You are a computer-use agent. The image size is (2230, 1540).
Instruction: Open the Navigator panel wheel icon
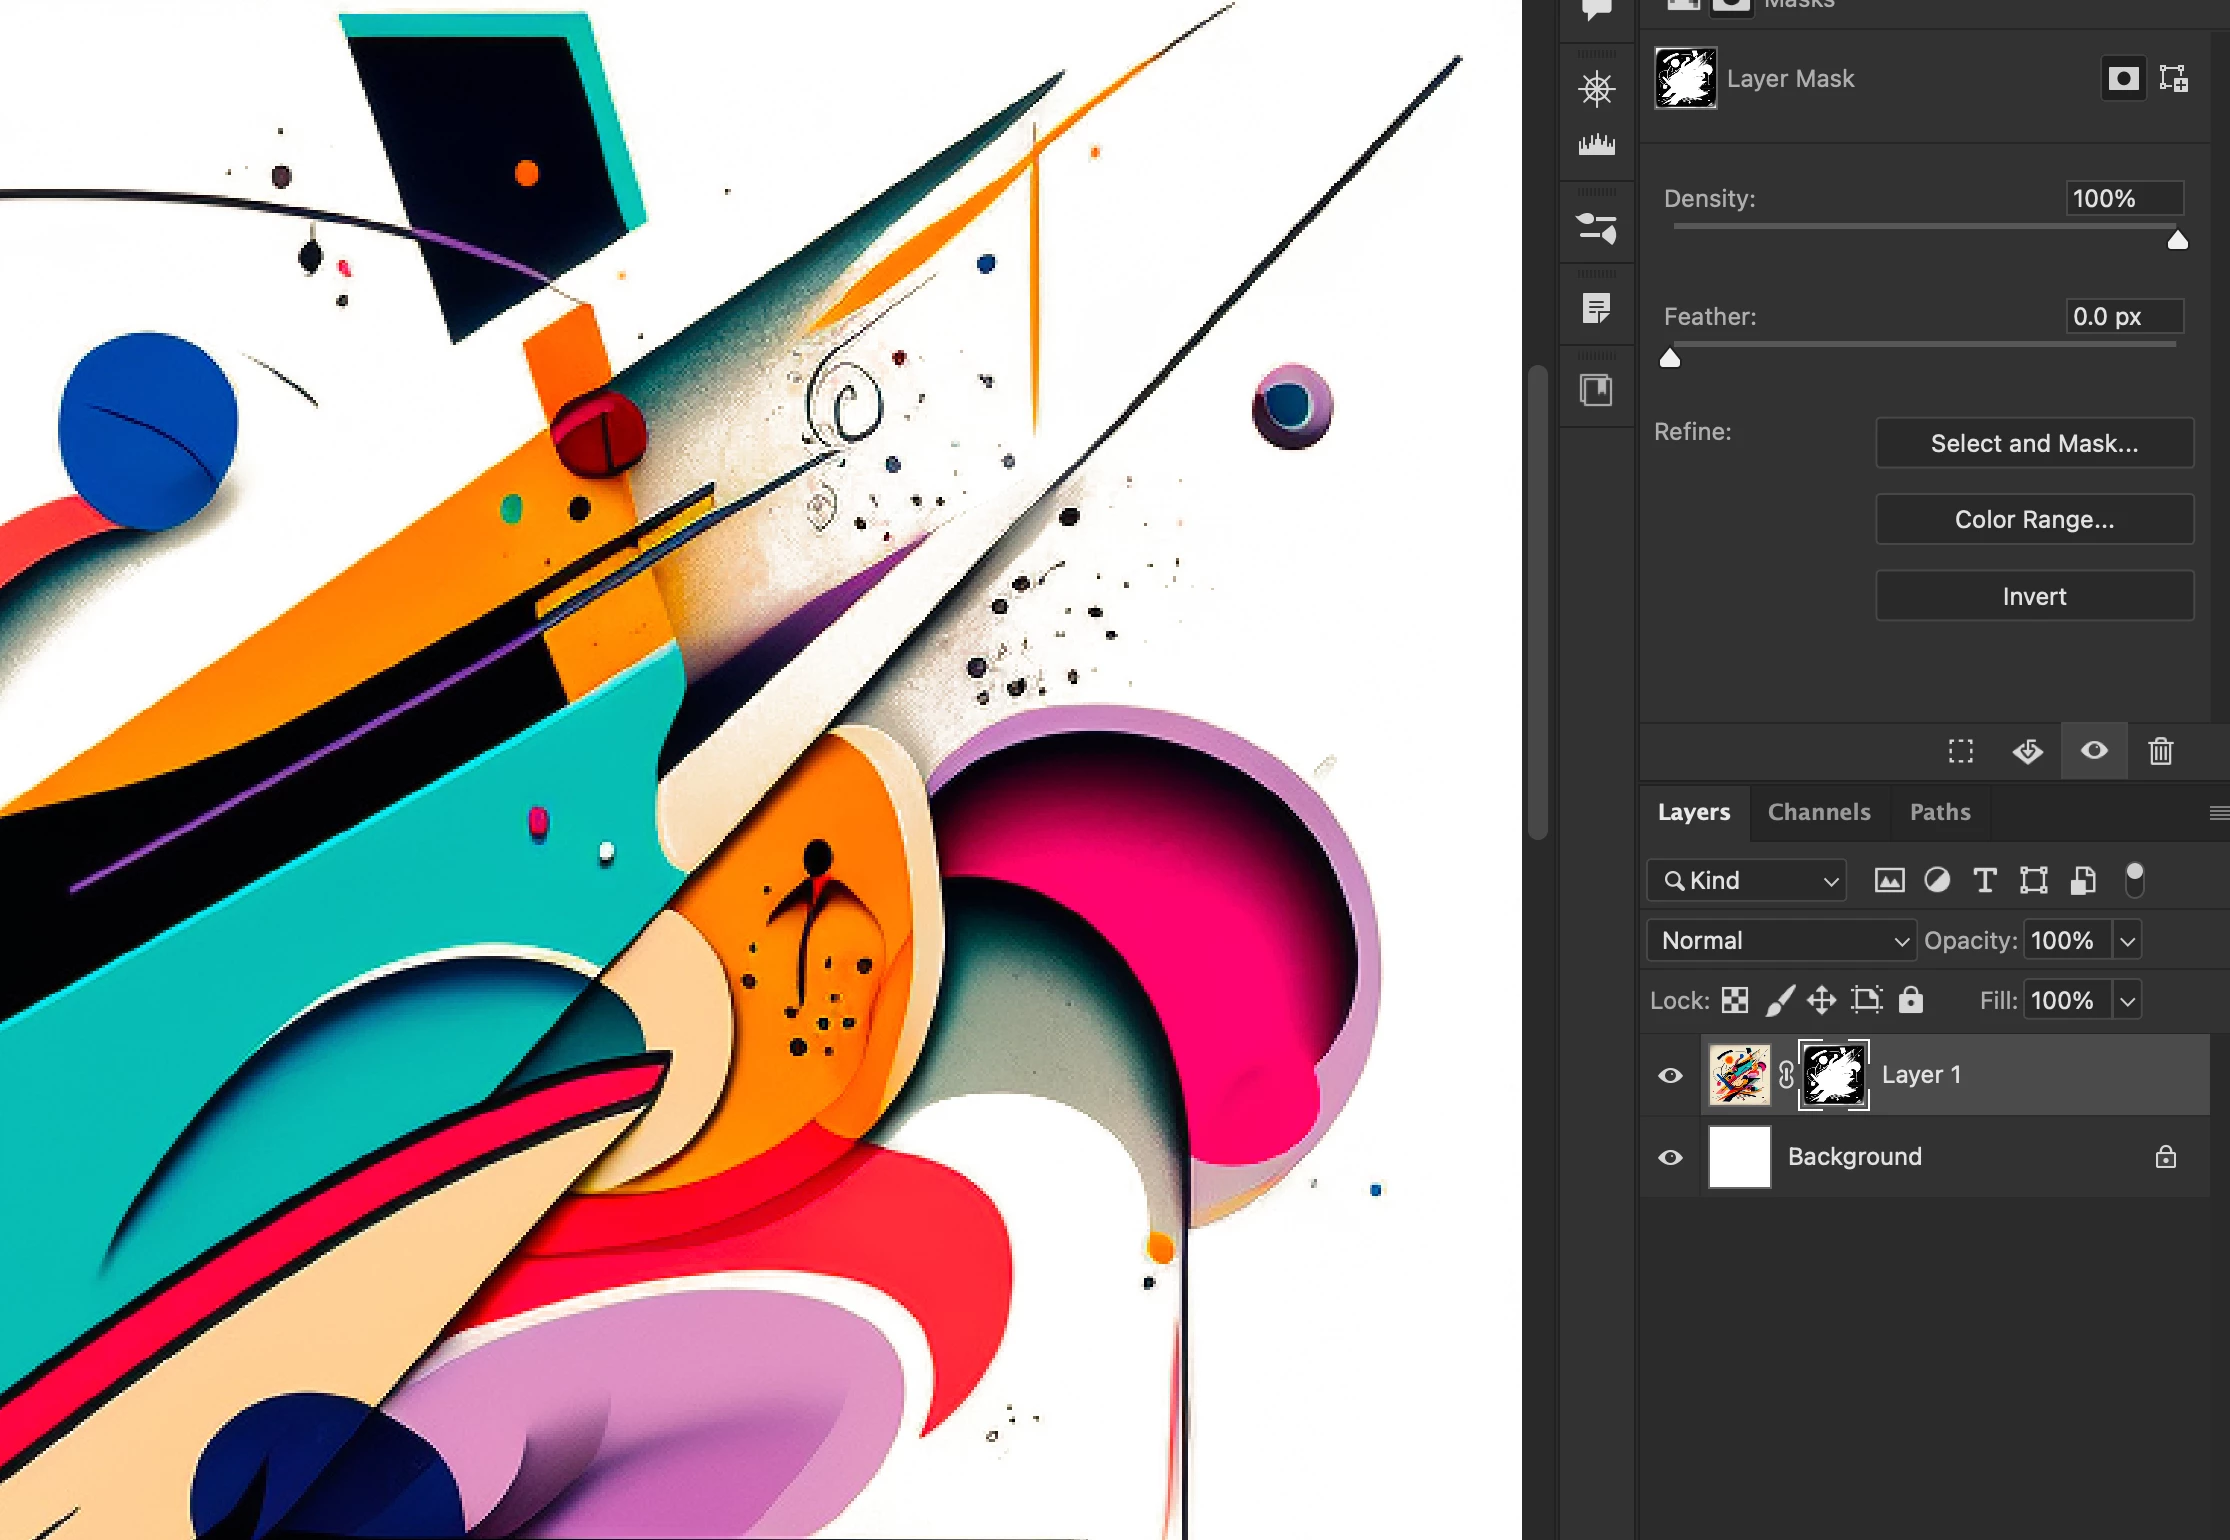[x=1597, y=89]
